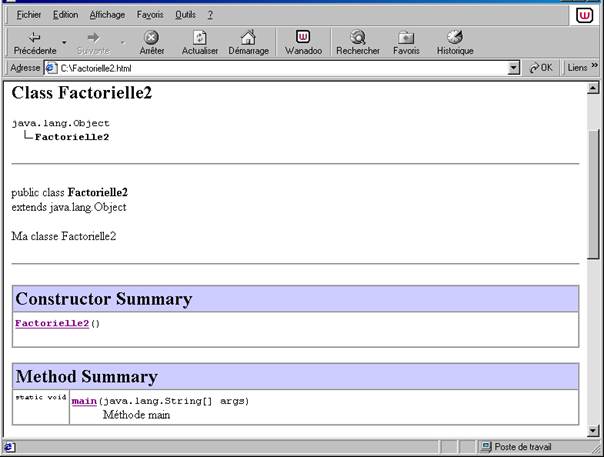Open the Outils menu

pos(185,15)
